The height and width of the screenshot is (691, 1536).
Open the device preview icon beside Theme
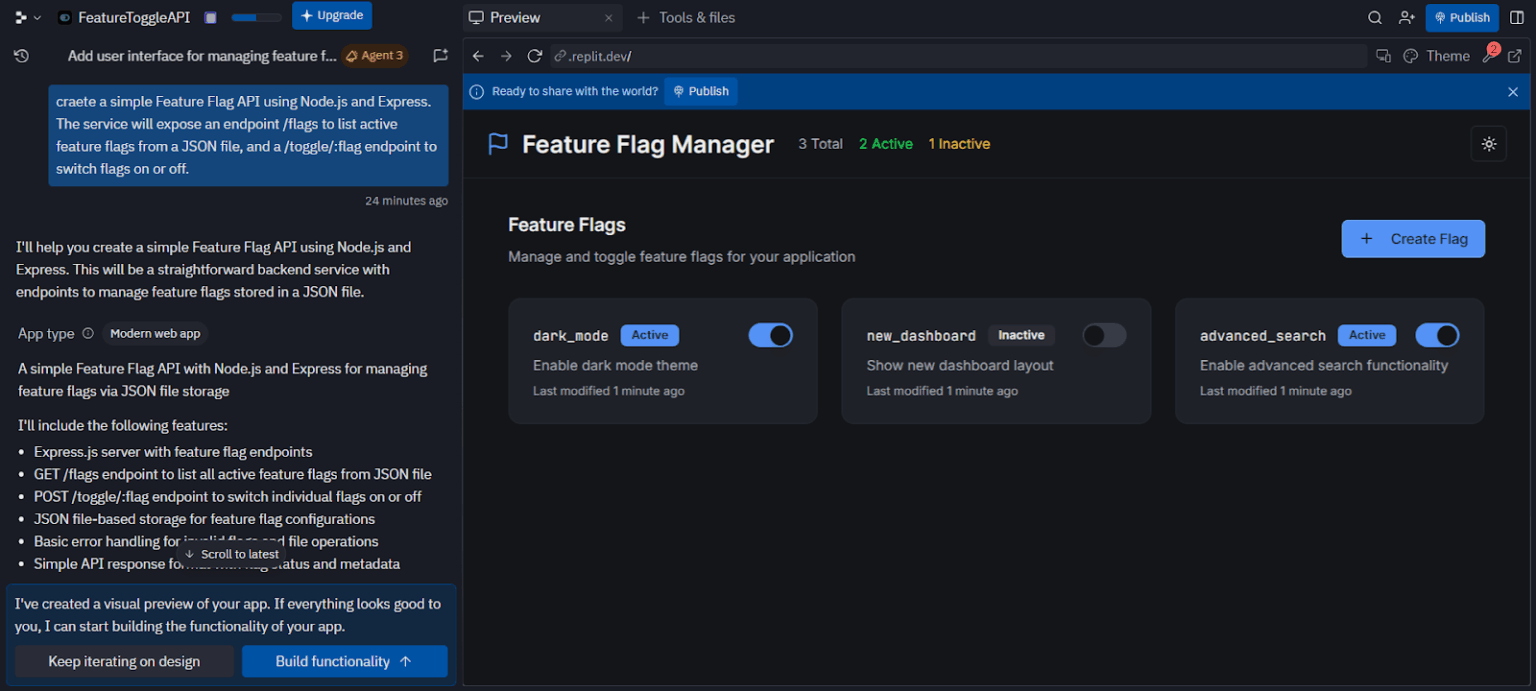point(1383,56)
